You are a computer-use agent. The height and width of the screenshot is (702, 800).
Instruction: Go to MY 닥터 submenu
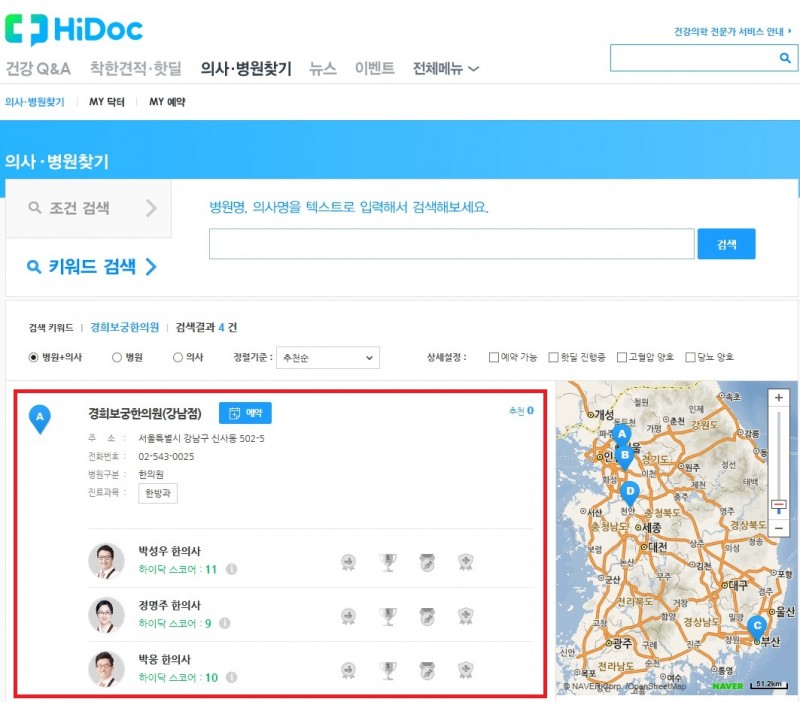pyautogui.click(x=107, y=102)
